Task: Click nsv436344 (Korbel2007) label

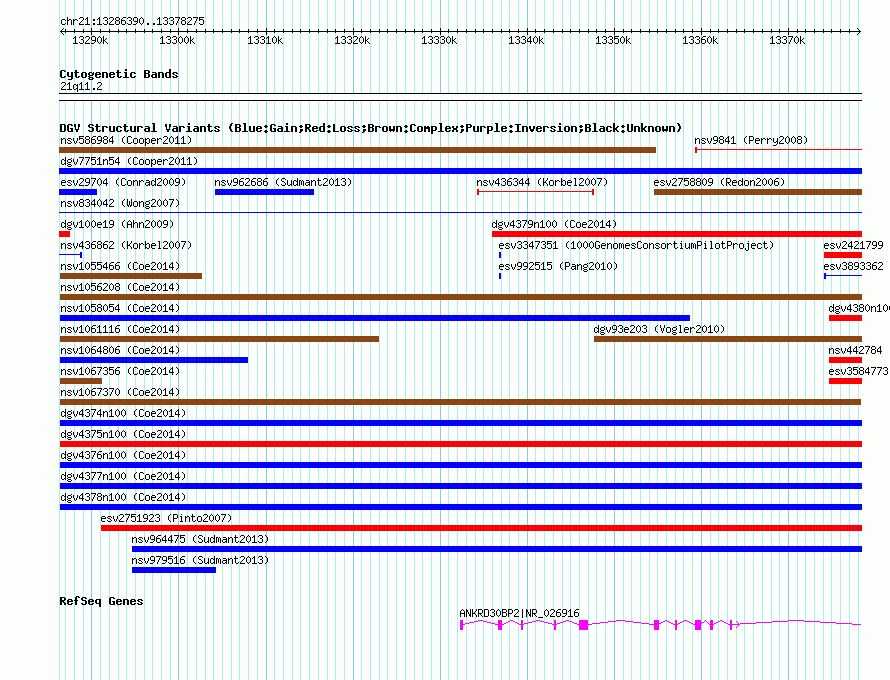Action: click(542, 182)
